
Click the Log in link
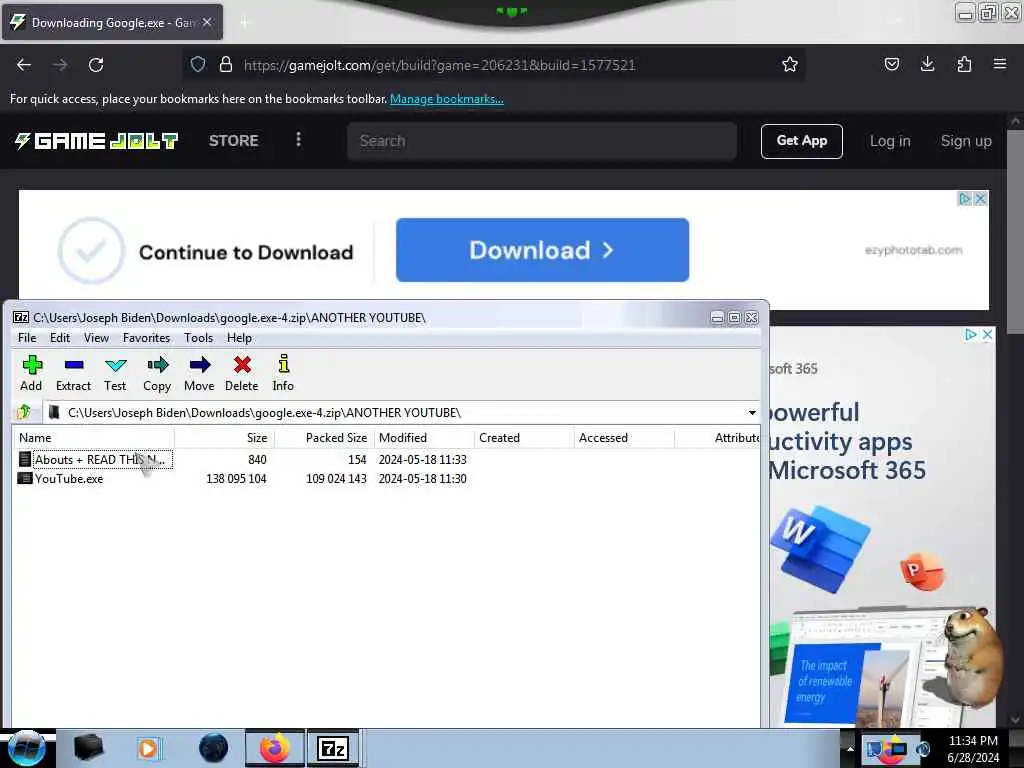[x=889, y=140]
